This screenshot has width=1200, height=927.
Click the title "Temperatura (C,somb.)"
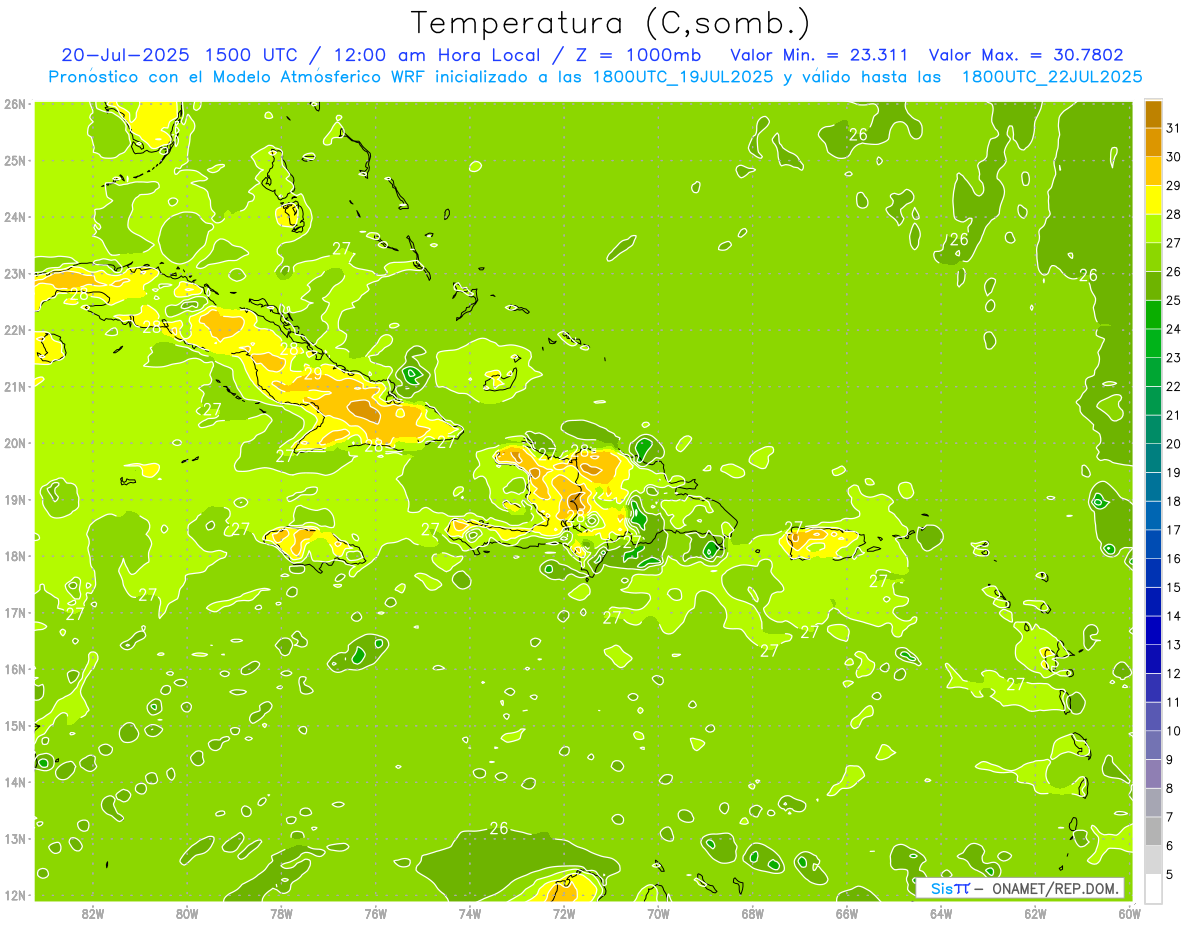click(611, 23)
